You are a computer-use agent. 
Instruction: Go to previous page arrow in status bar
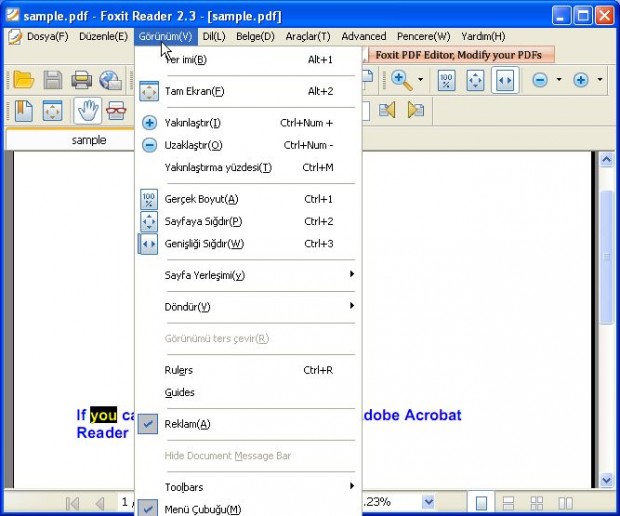100,503
